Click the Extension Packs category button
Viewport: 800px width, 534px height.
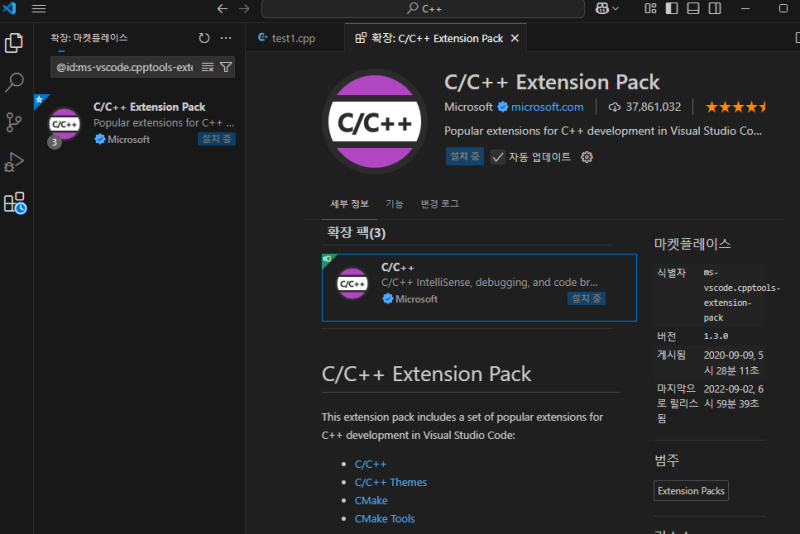click(691, 491)
